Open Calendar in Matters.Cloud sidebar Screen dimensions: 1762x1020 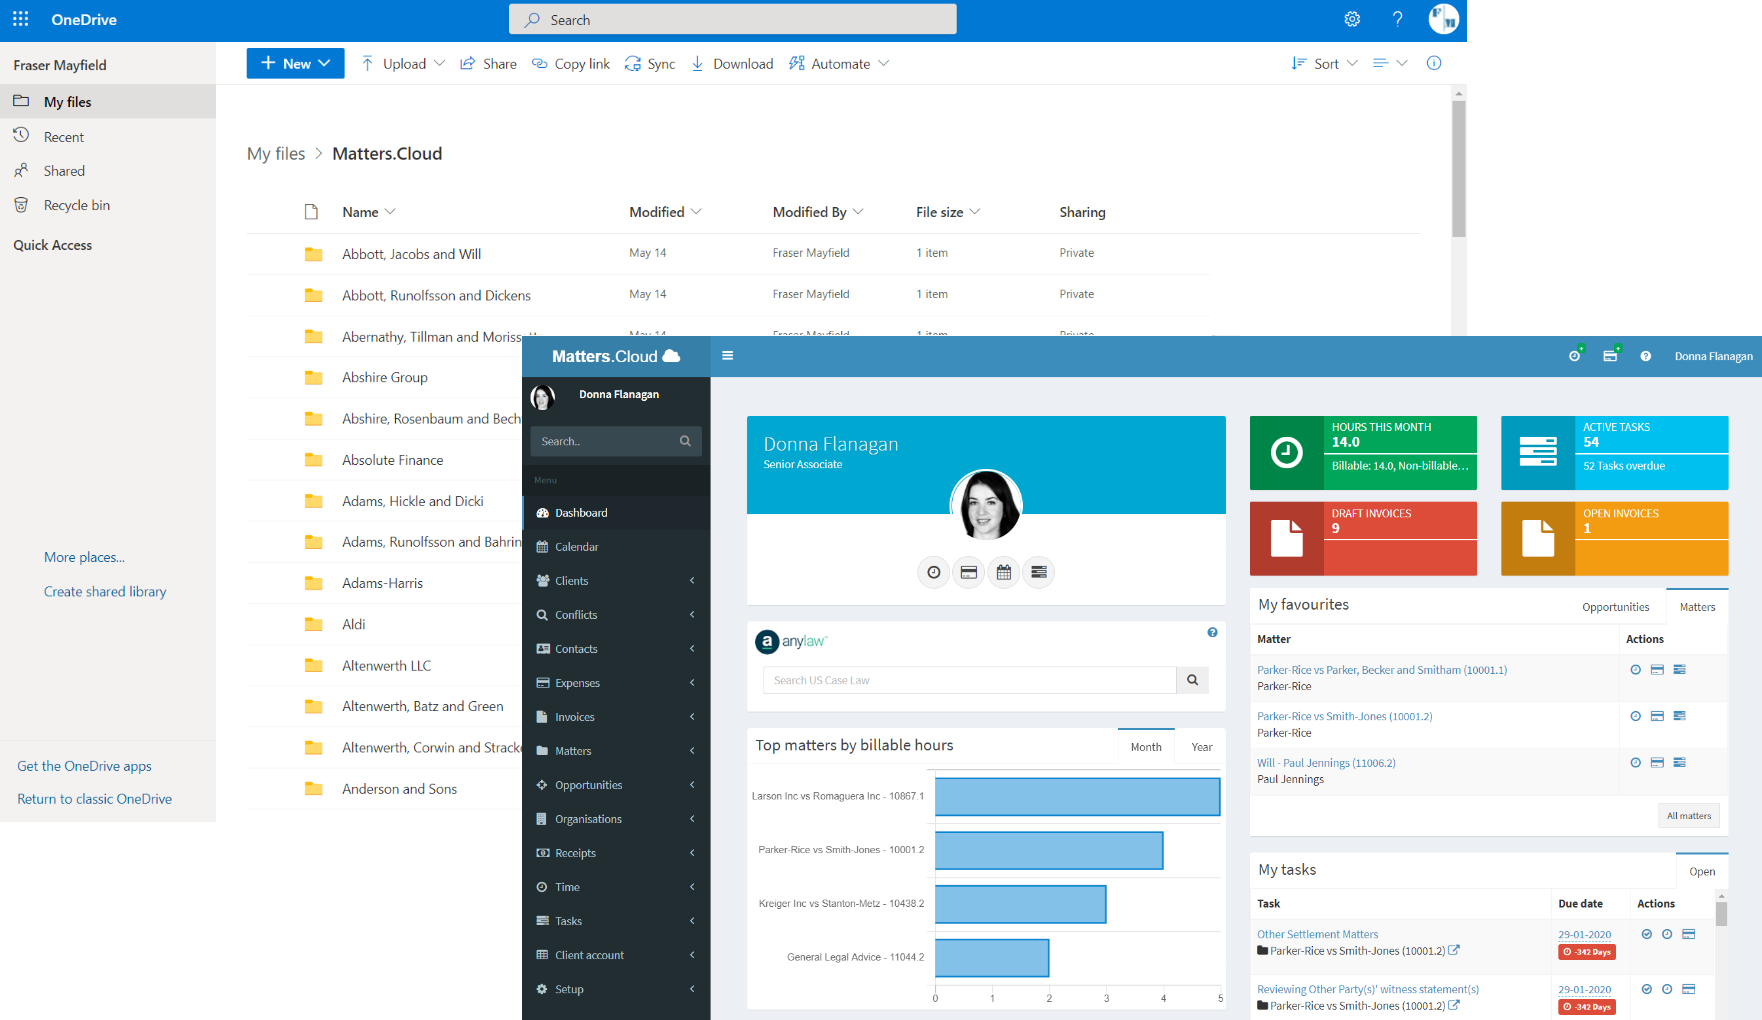tap(616, 547)
